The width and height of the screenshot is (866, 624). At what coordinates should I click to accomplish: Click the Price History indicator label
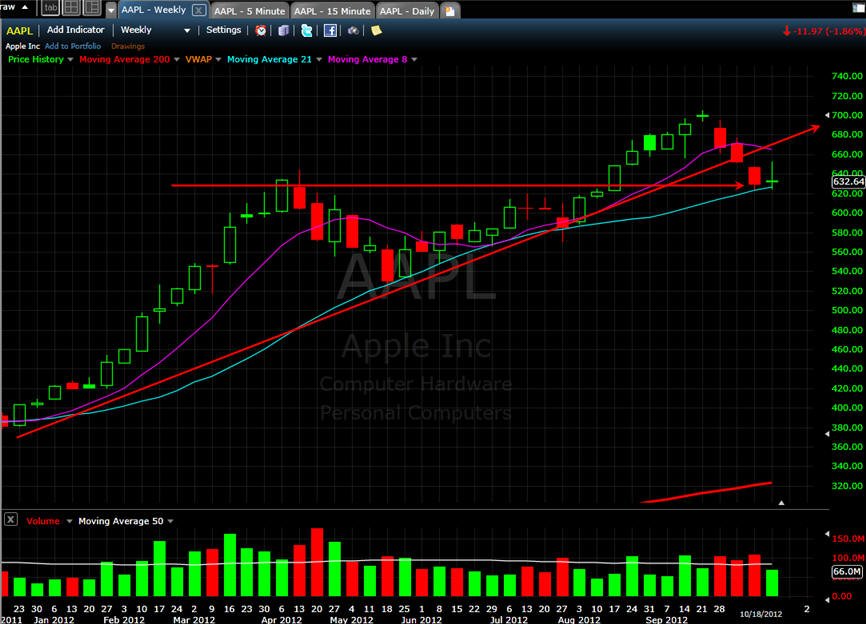tap(36, 59)
